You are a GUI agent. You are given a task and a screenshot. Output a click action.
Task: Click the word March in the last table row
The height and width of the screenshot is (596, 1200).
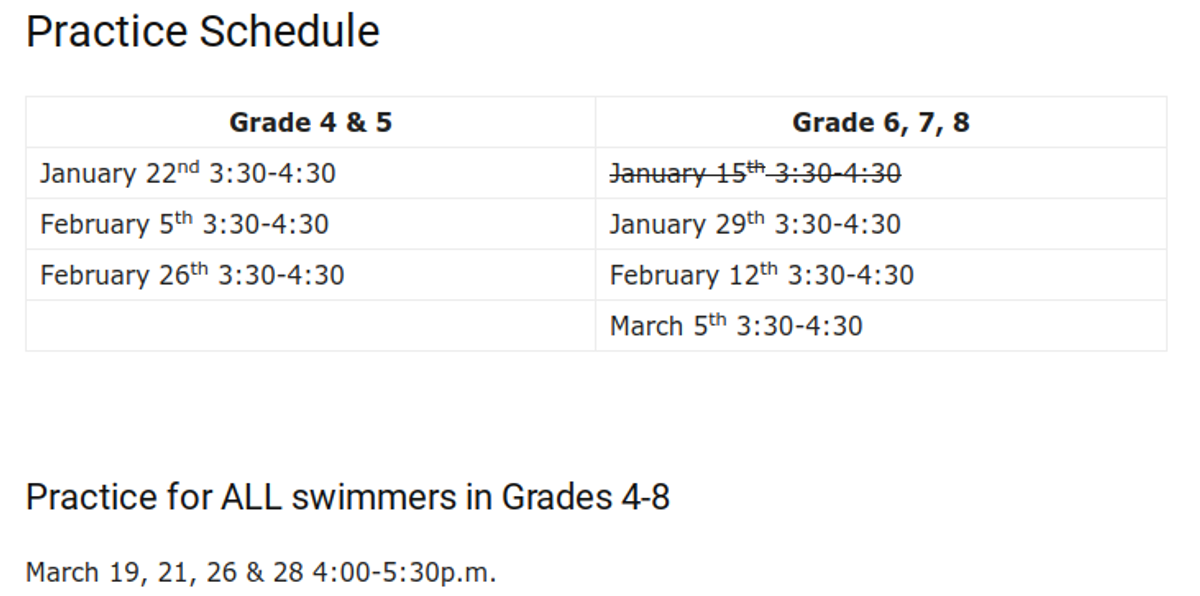646,326
